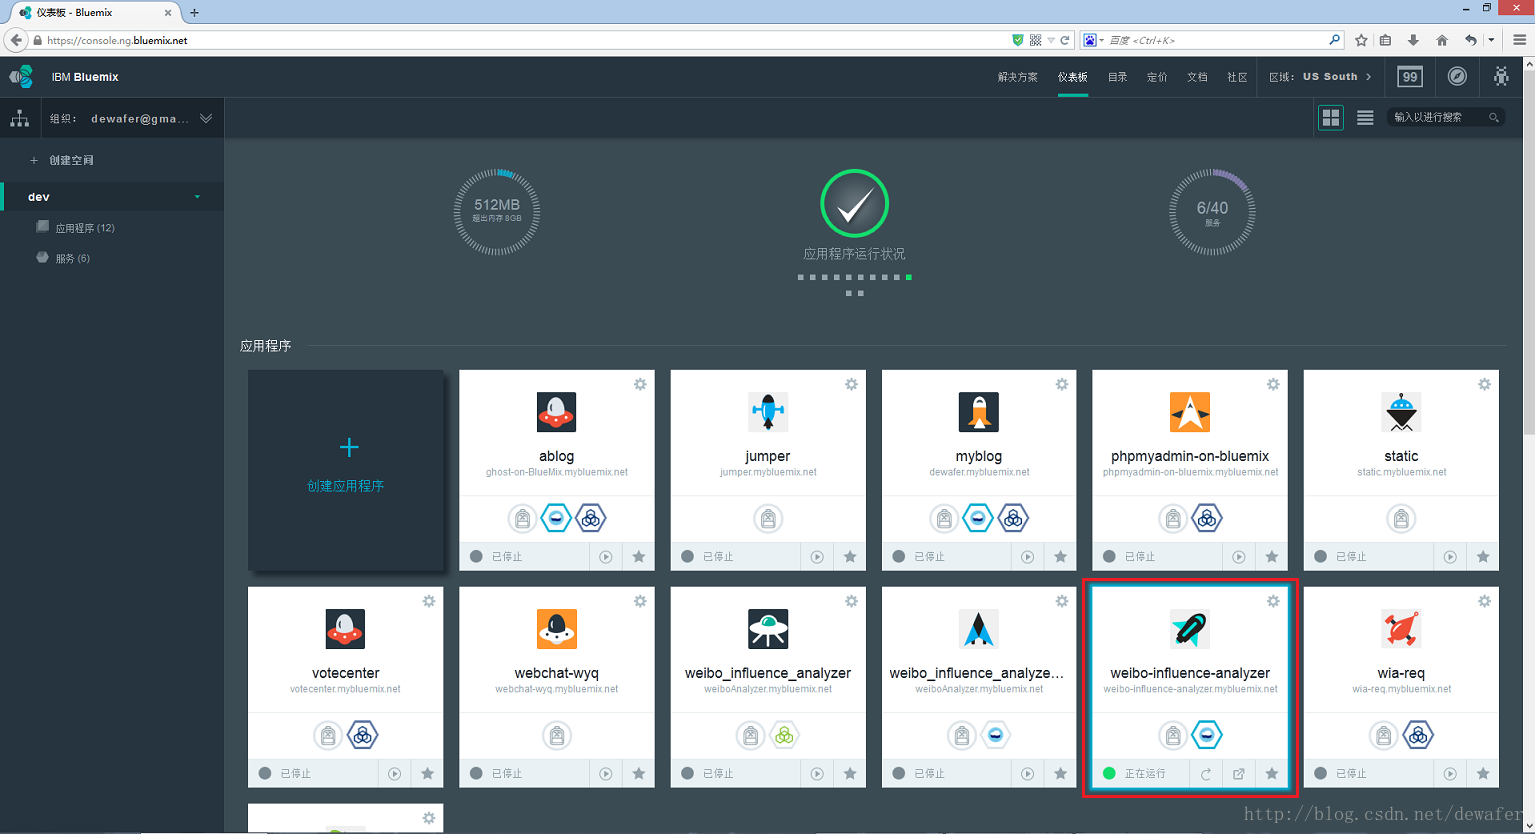Select 社区 in top navigation
Screen dimensions: 1535x834
(x=1237, y=77)
